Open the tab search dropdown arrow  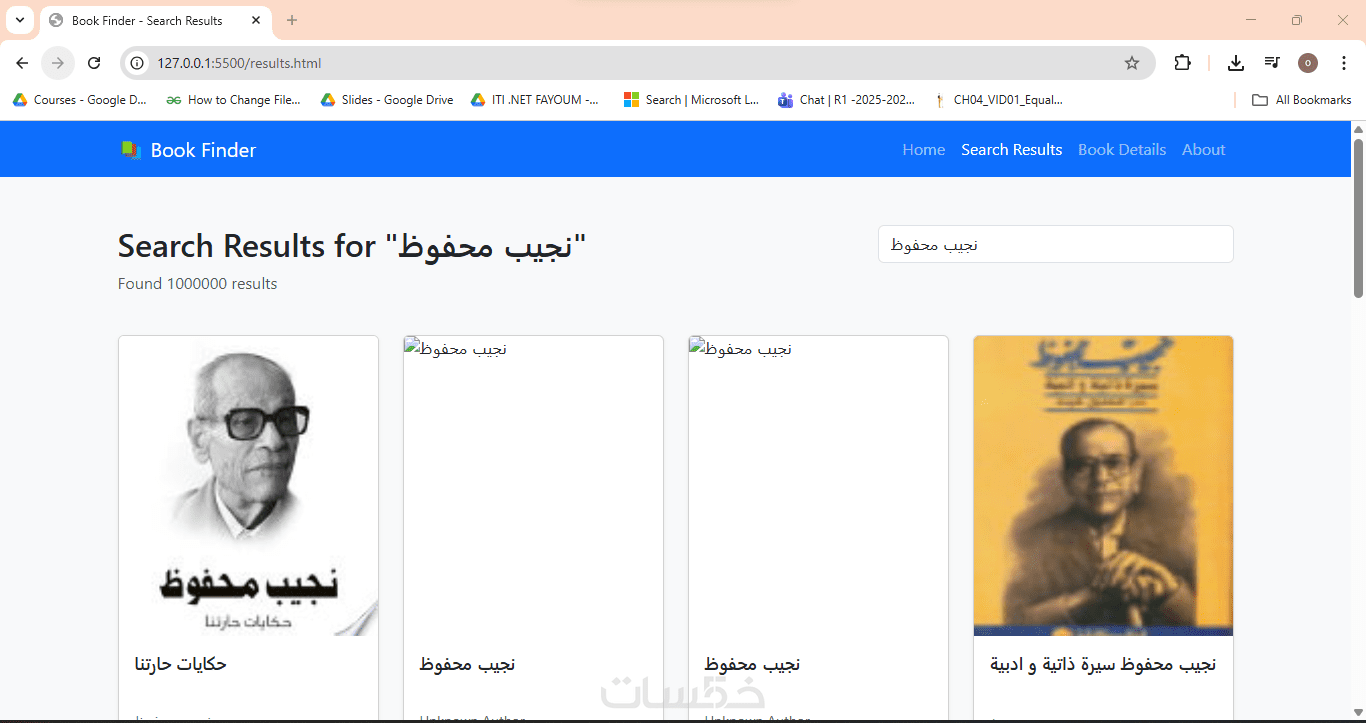[19, 20]
